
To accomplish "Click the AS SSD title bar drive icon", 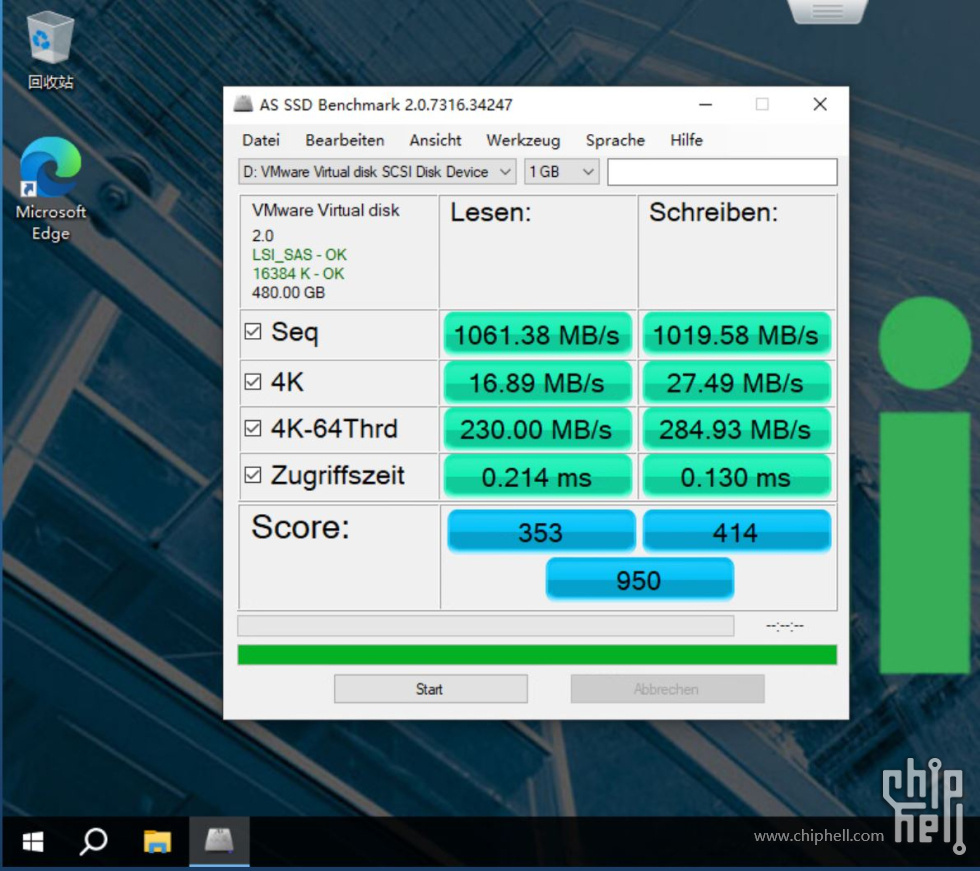I will pos(243,104).
